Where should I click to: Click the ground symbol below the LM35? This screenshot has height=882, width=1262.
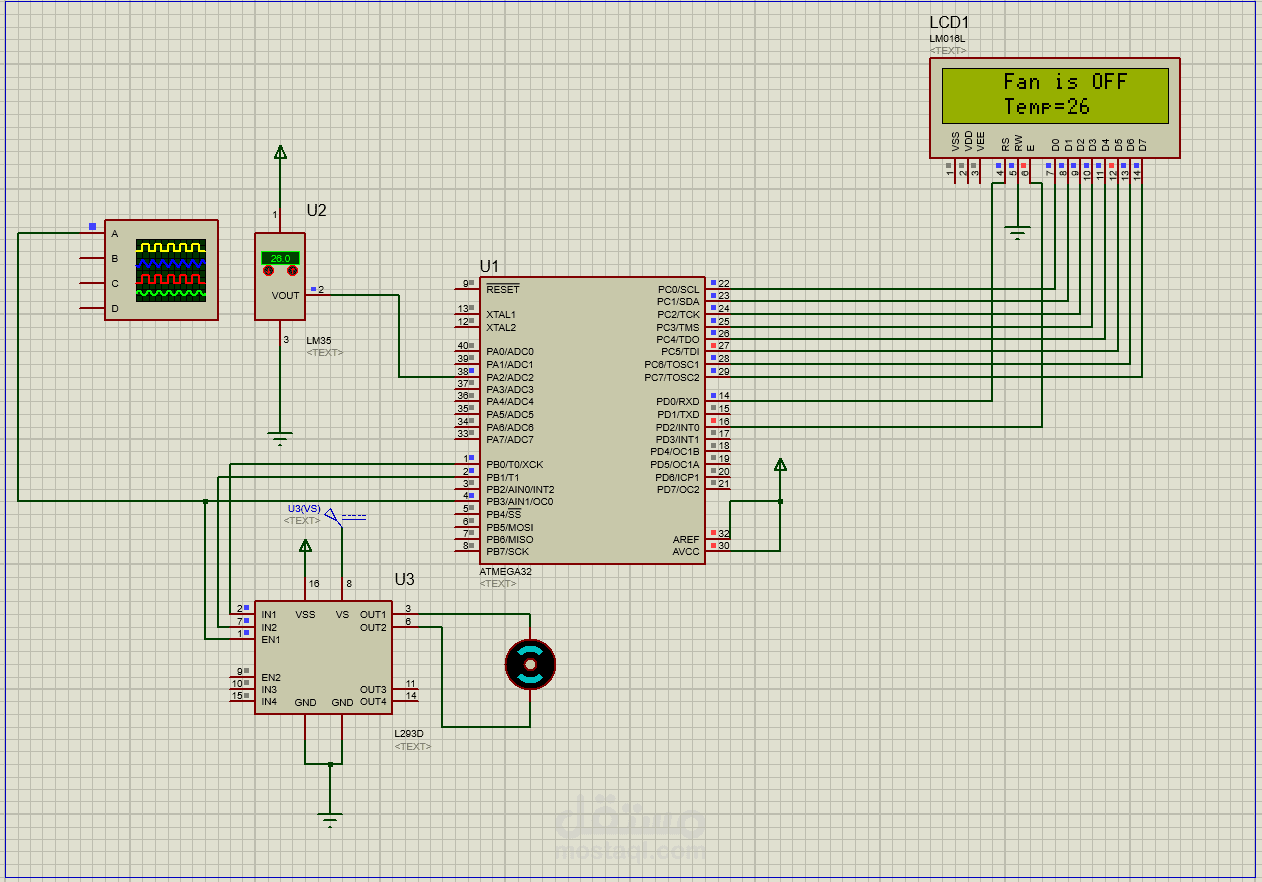280,439
